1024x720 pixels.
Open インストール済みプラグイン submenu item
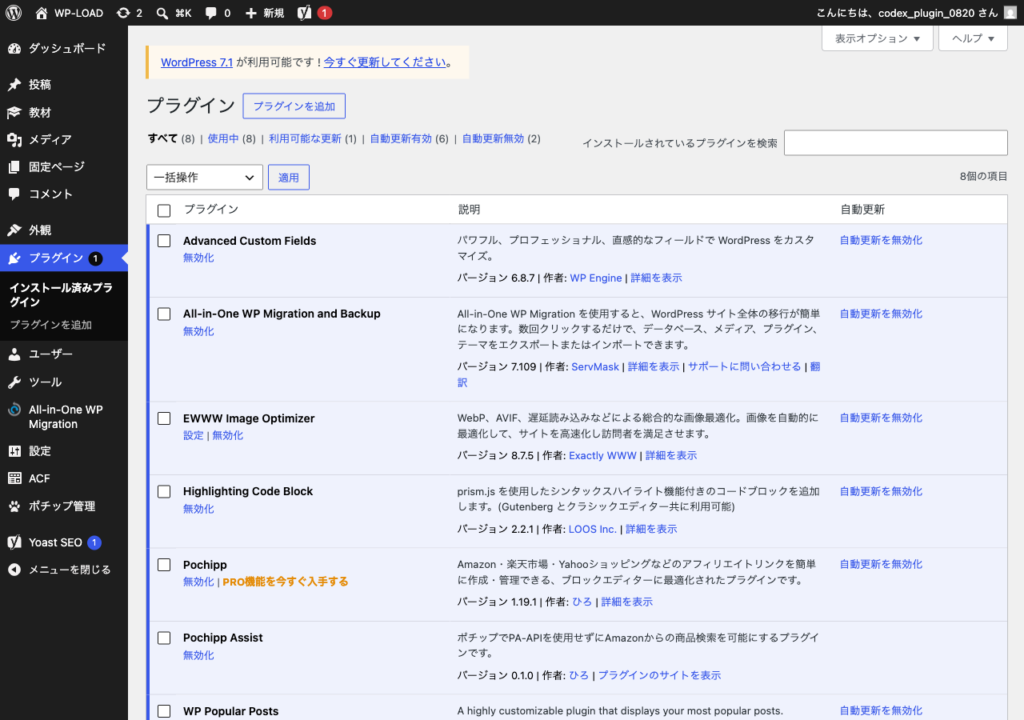click(61, 295)
